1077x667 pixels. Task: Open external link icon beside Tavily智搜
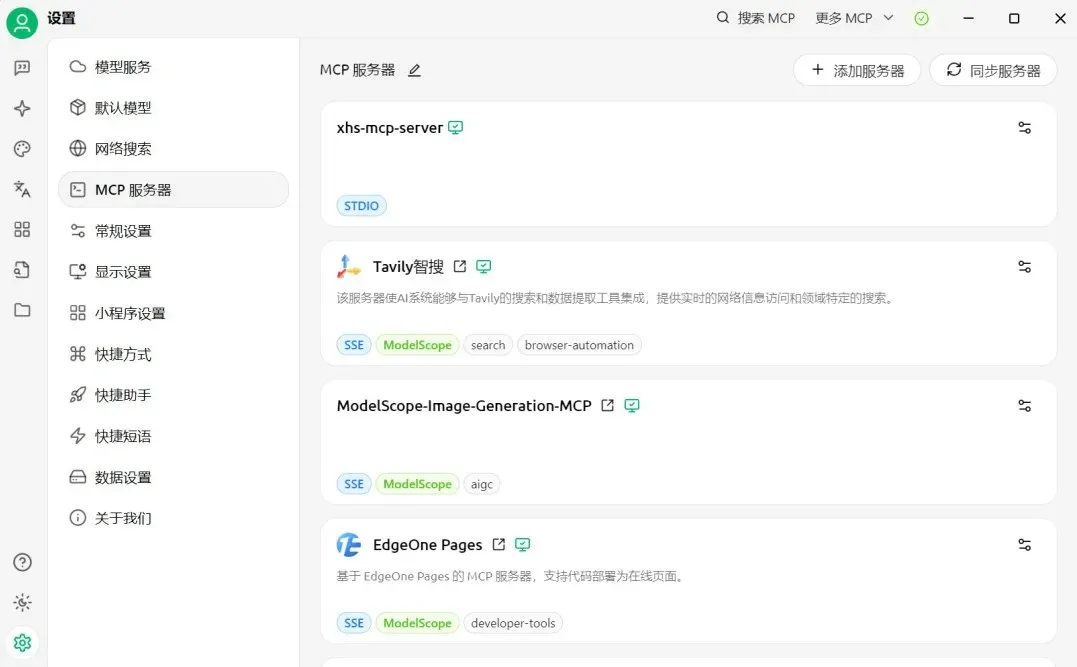[460, 267]
